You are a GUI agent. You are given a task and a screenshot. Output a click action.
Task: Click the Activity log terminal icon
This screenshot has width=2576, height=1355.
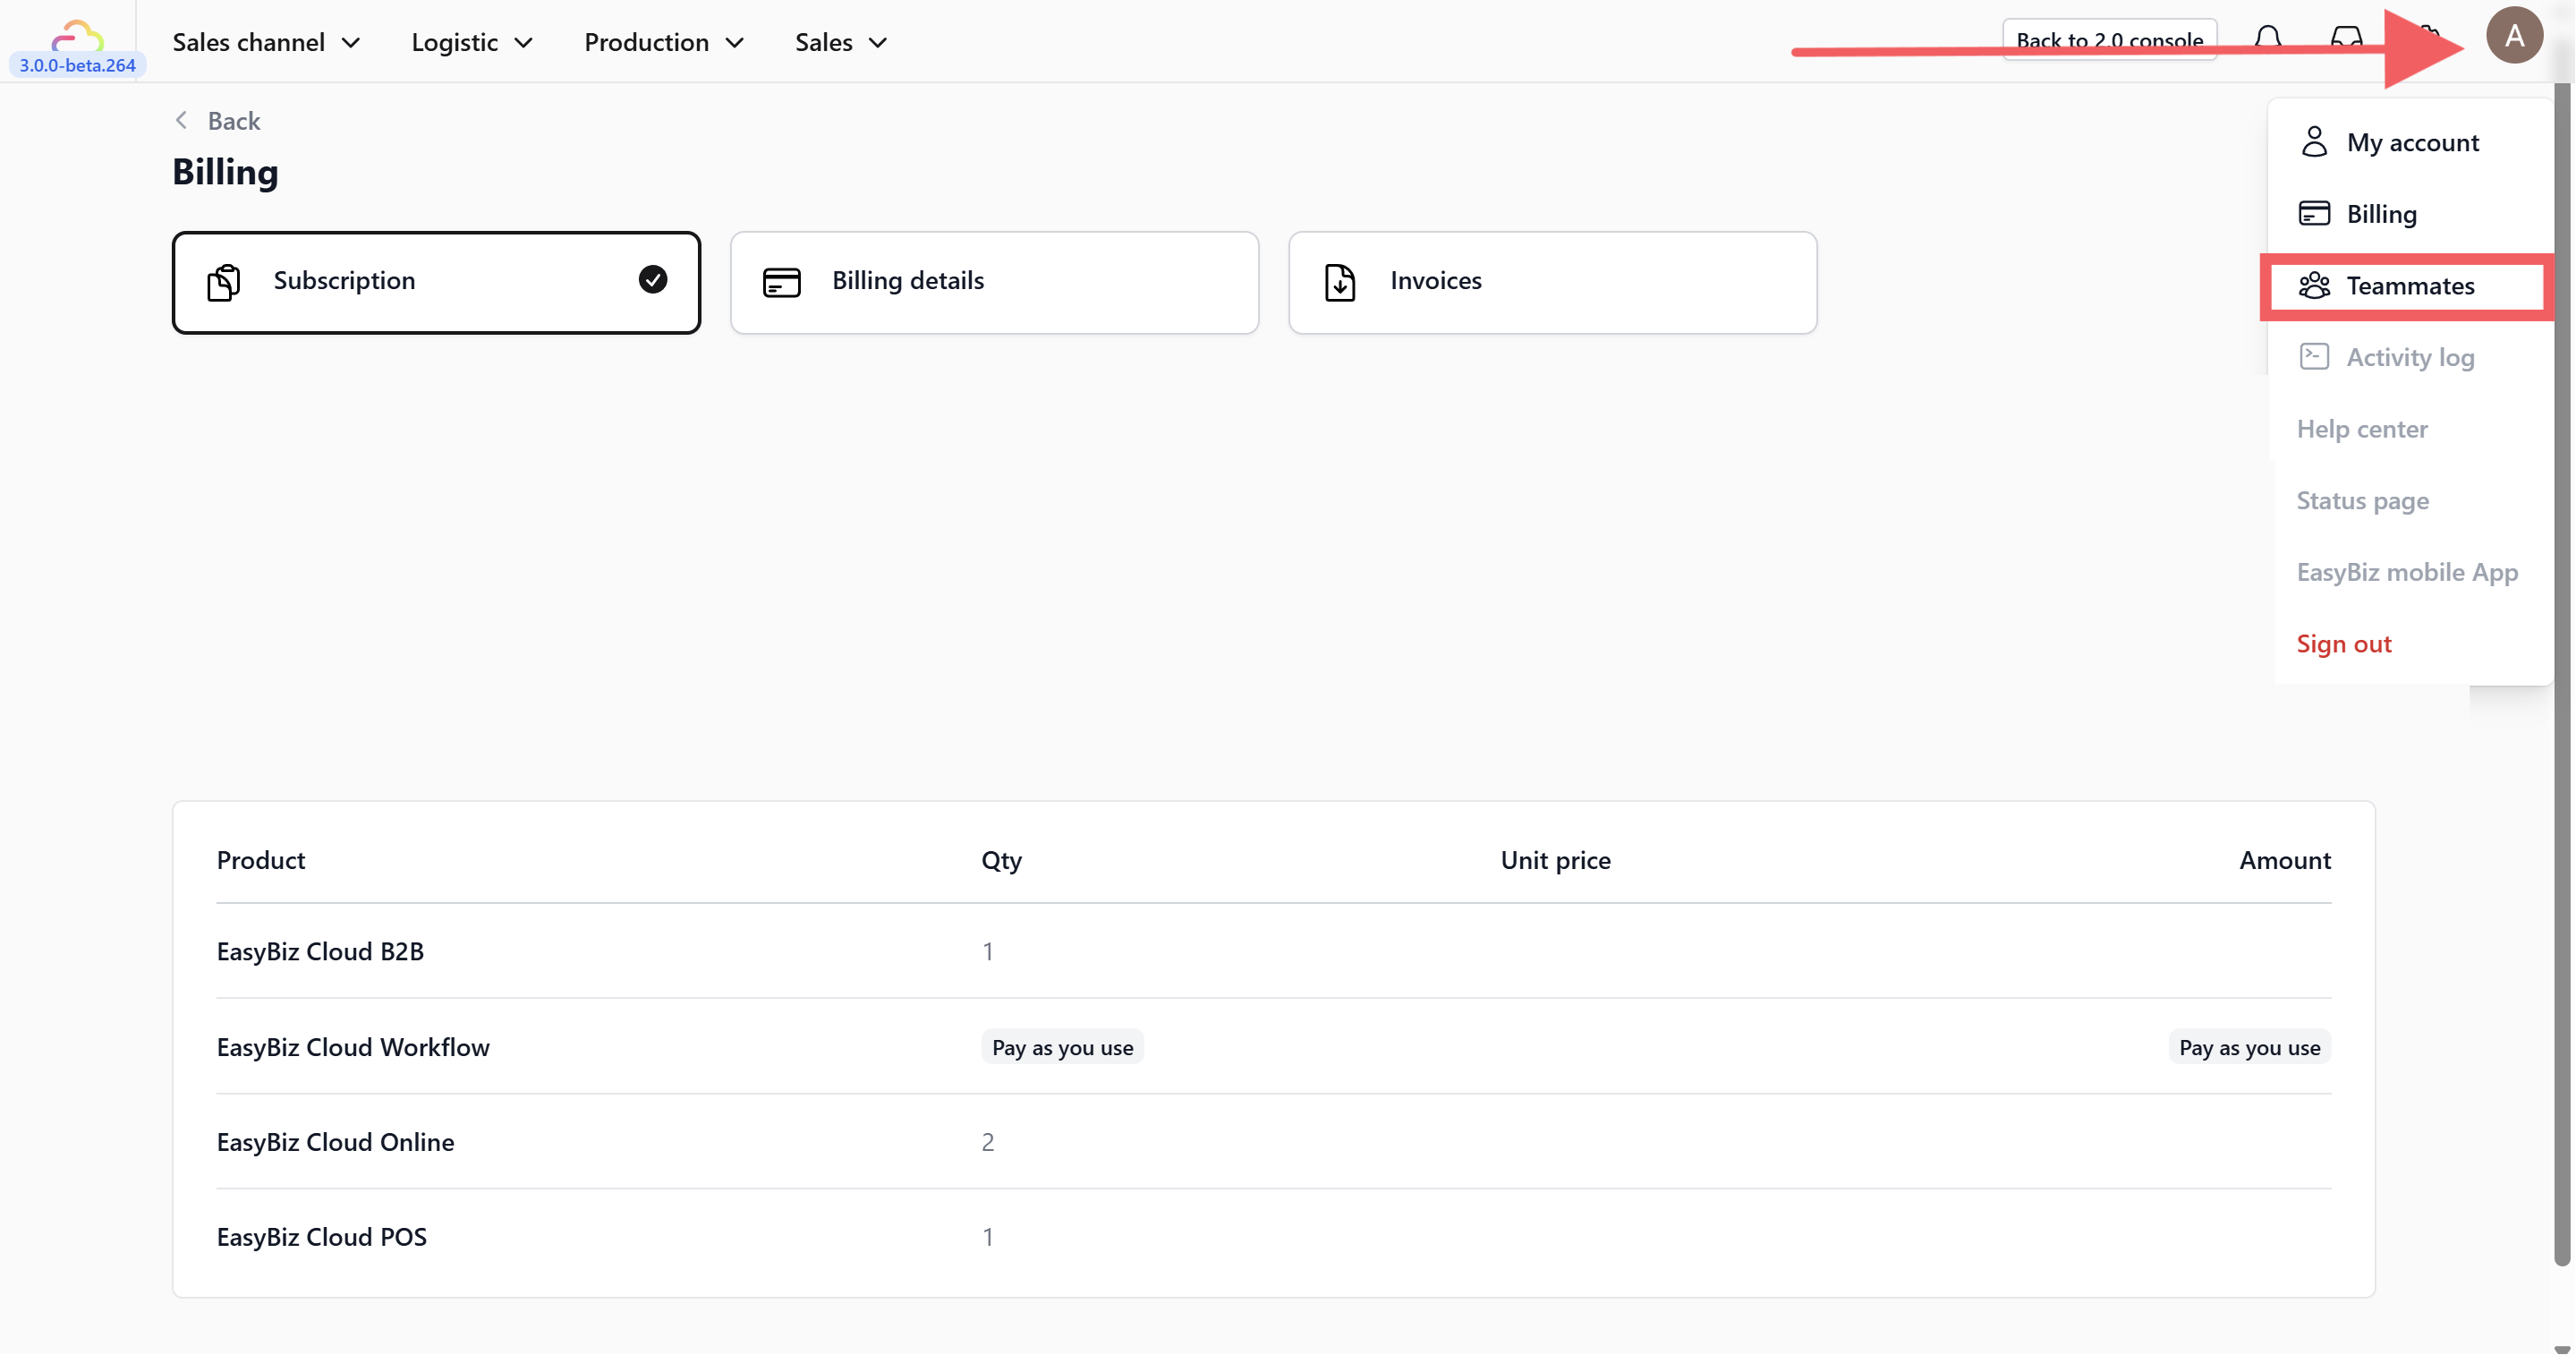click(2313, 357)
